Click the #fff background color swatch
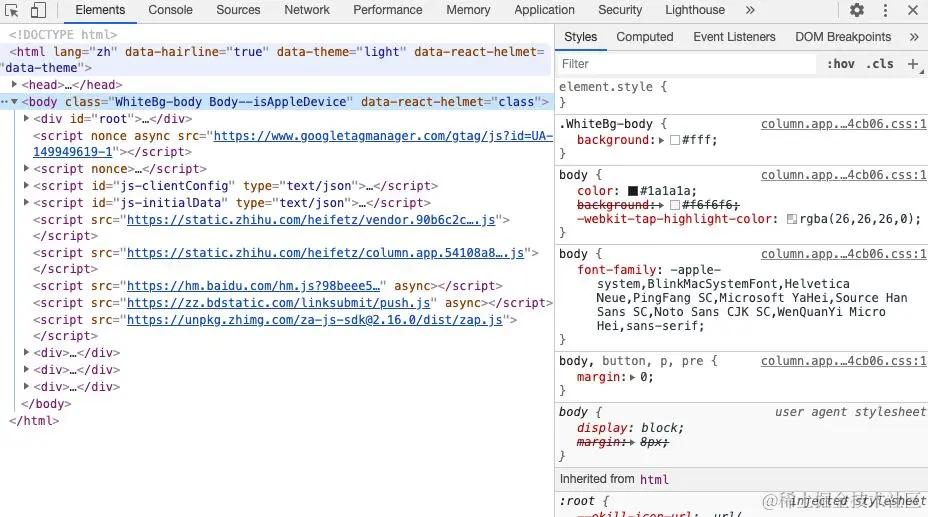 [x=675, y=140]
